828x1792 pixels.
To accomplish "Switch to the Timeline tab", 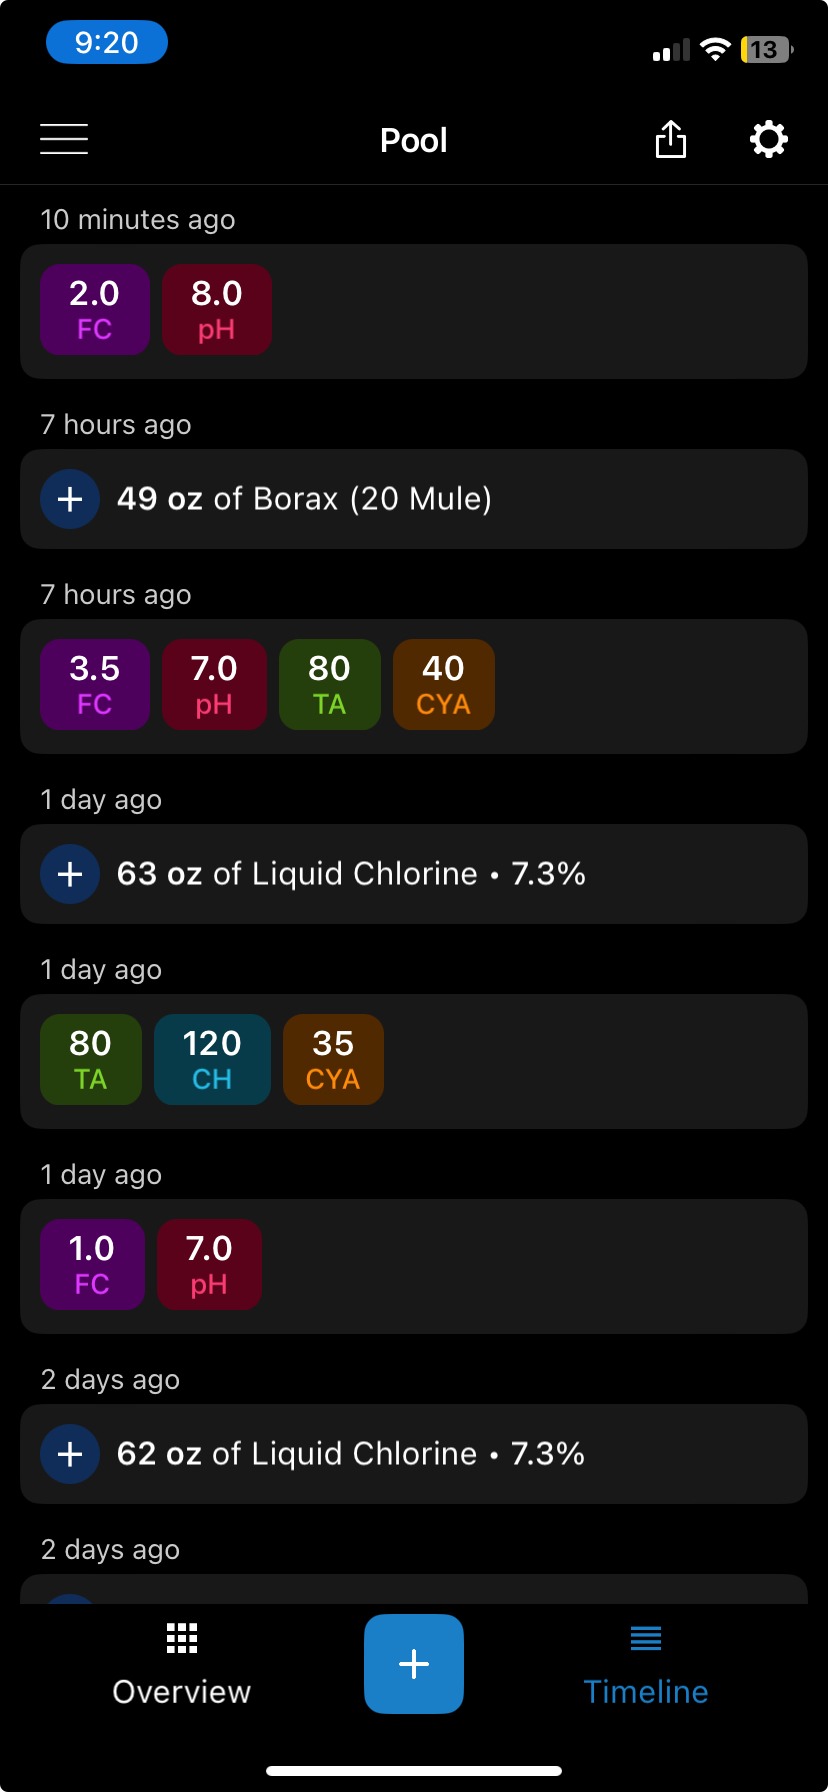I will tap(646, 1664).
